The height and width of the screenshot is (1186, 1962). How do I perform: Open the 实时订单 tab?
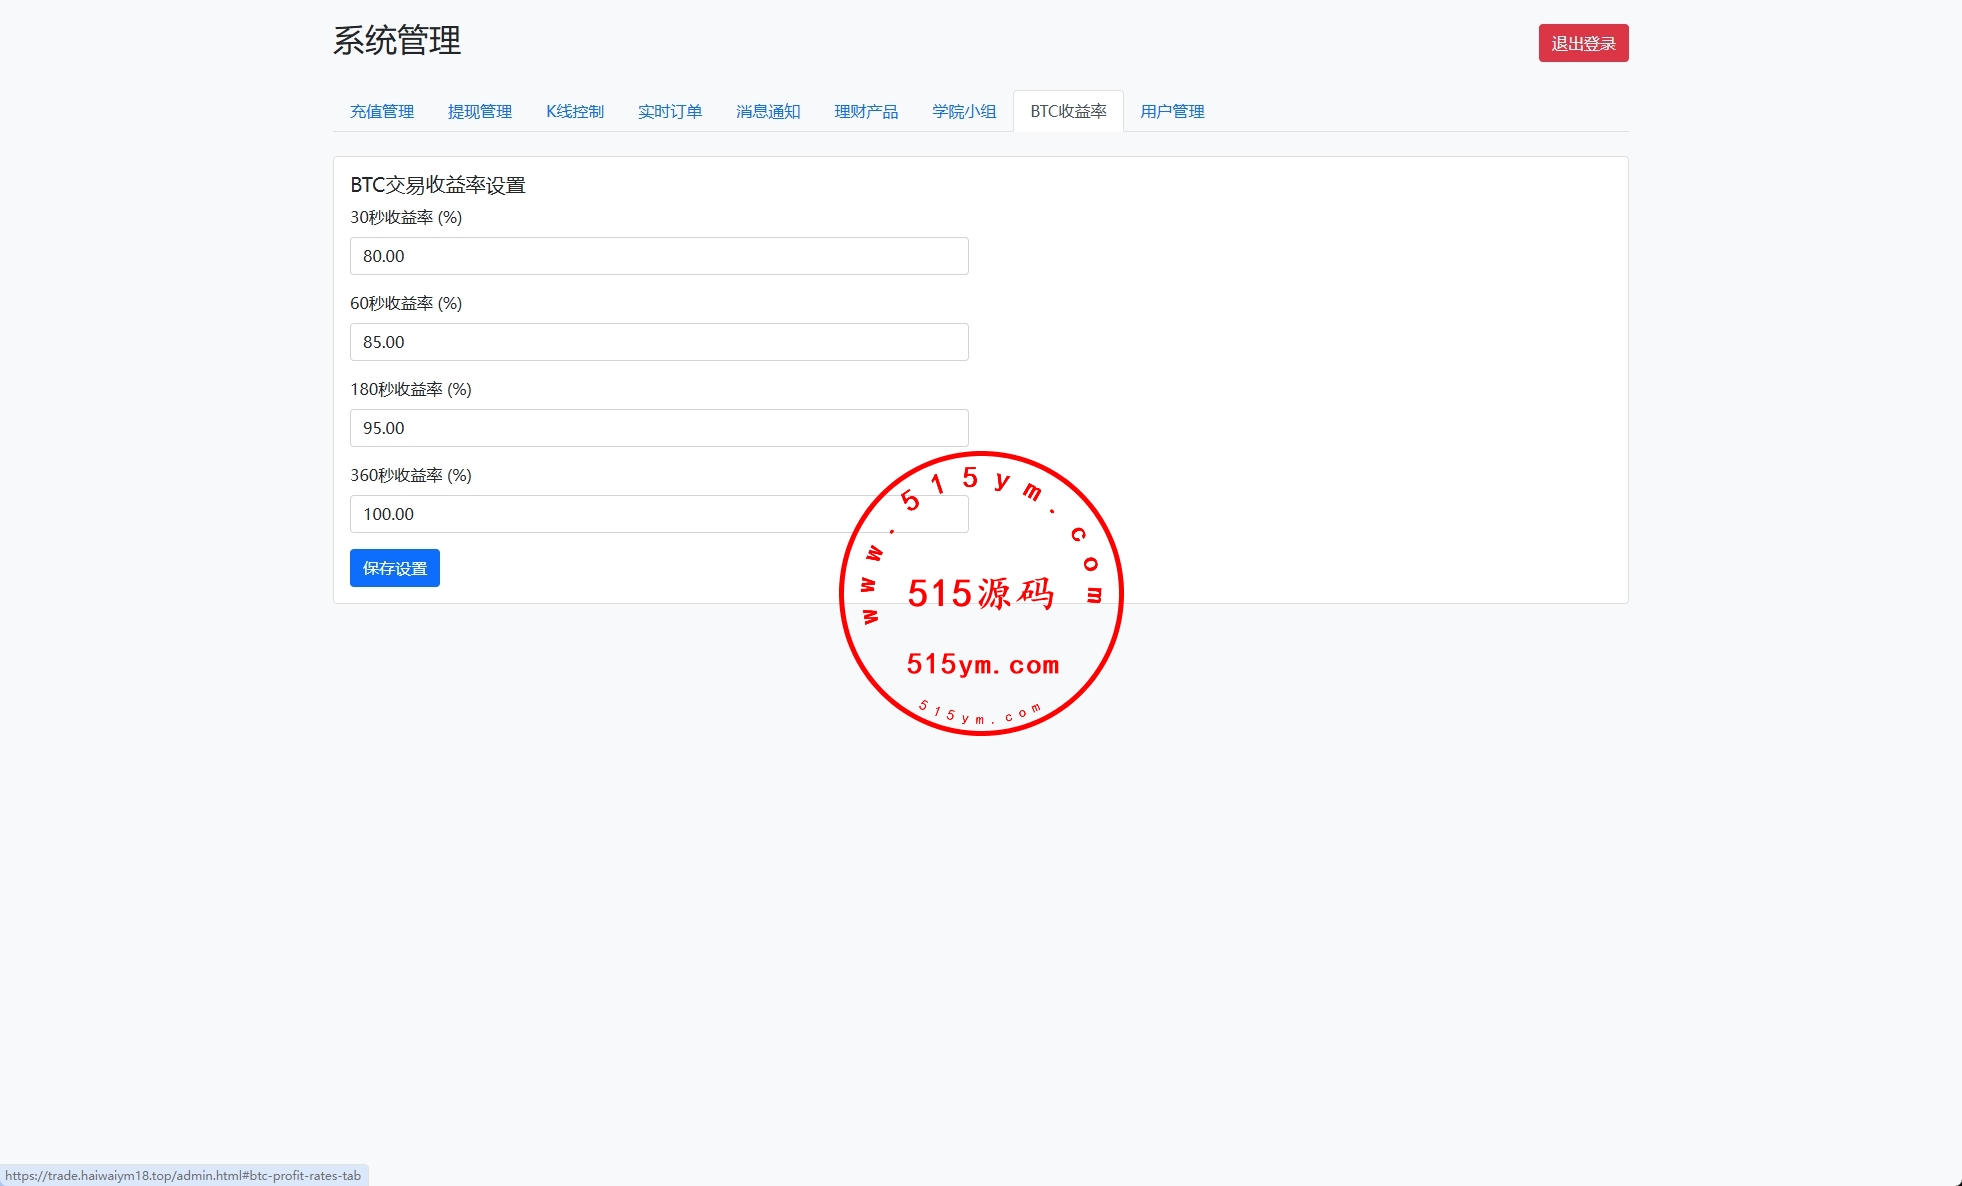669,111
